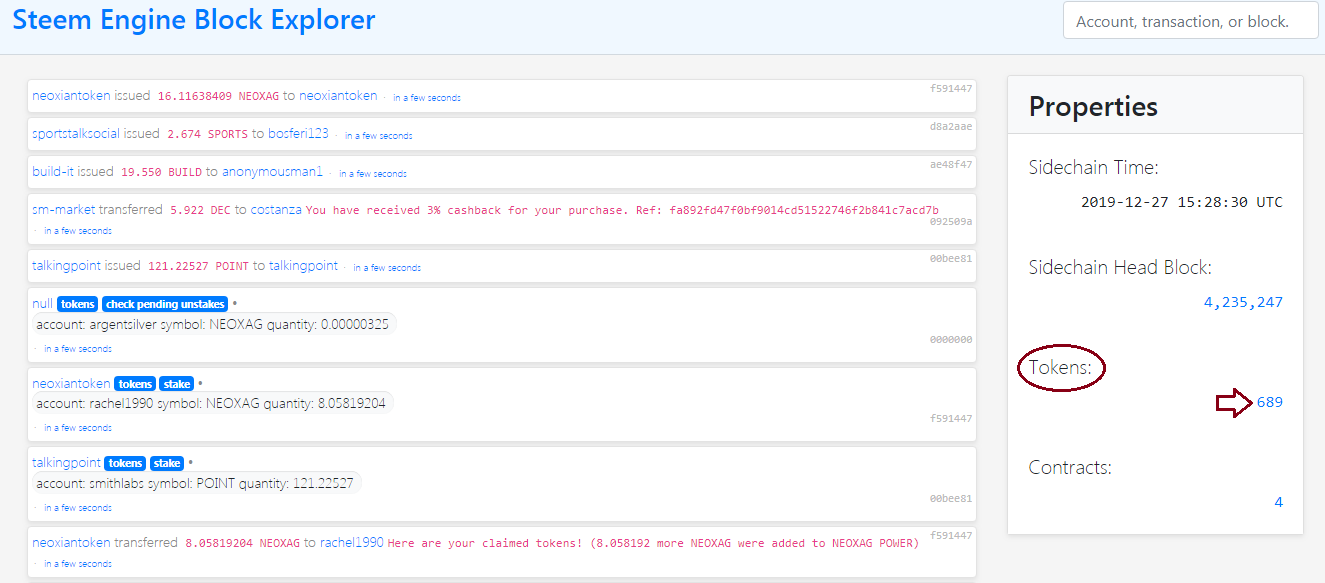Click the stake badge in the talkingpoint row
The height and width of the screenshot is (583, 1325).
coord(167,463)
